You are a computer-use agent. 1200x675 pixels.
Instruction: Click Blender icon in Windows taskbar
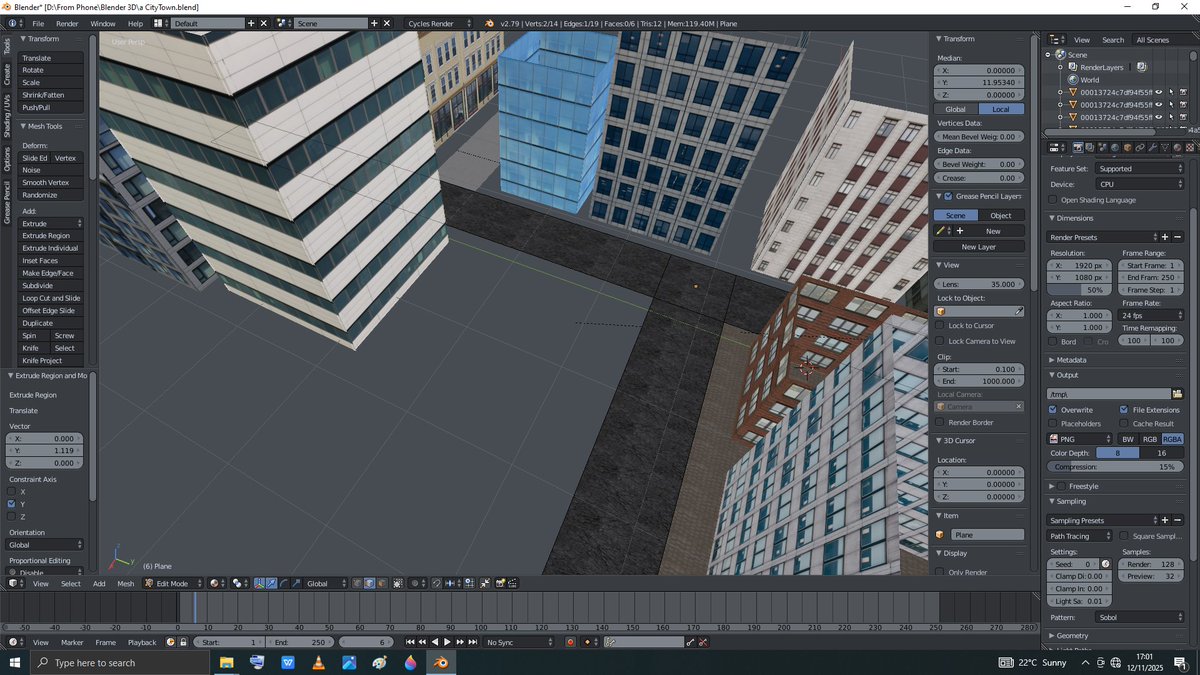click(440, 663)
